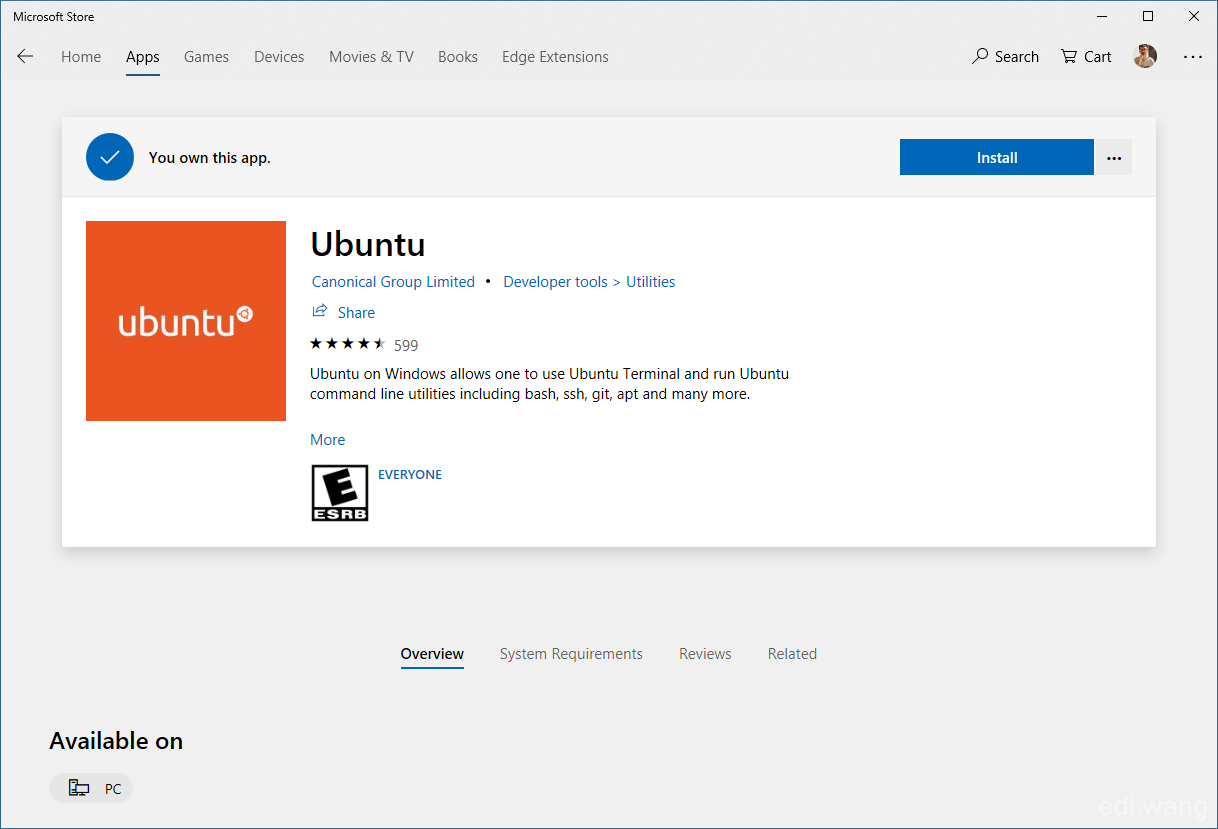
Task: Close the Microsoft Store window
Action: click(x=1194, y=16)
